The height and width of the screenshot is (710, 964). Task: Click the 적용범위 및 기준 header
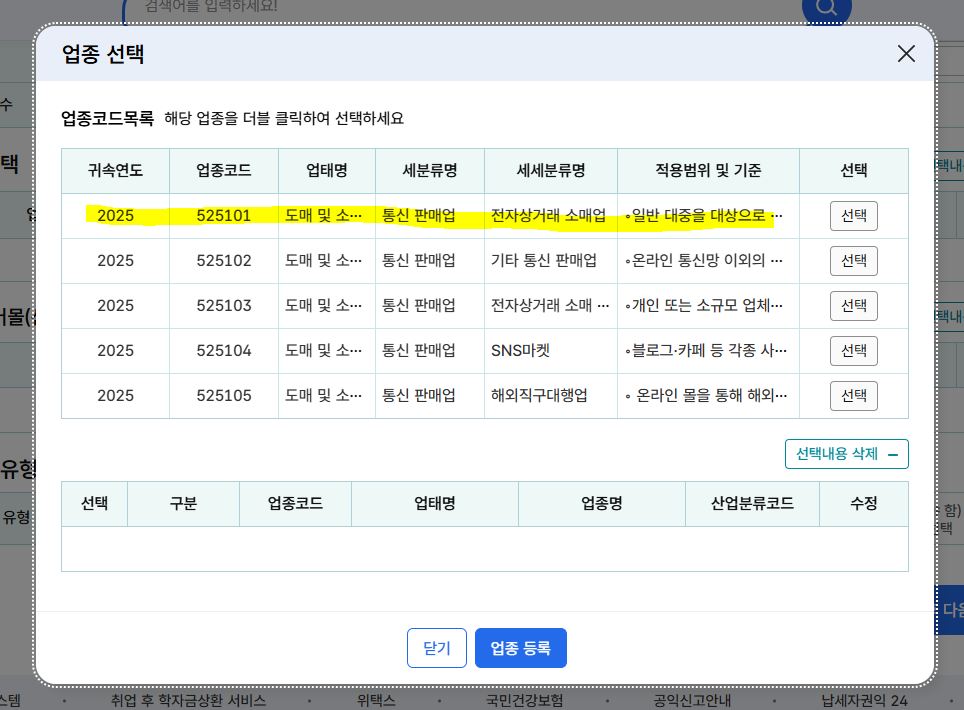coord(708,171)
